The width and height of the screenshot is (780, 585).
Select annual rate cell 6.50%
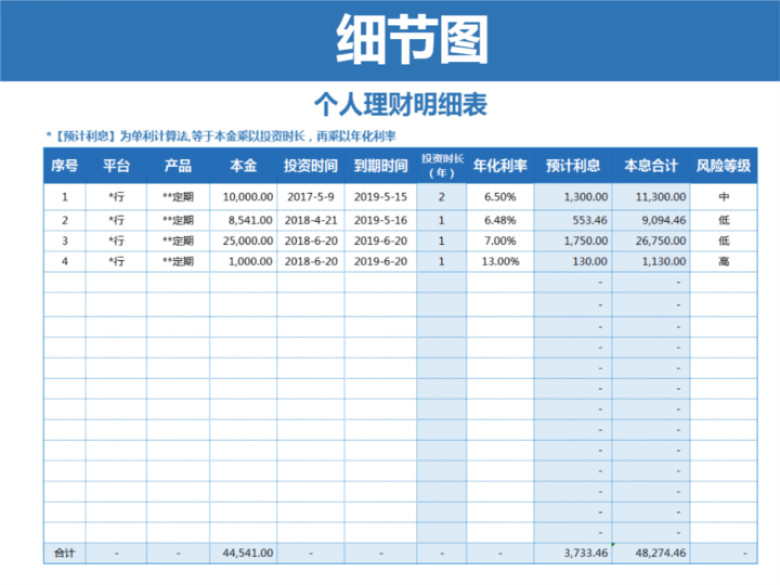500,197
